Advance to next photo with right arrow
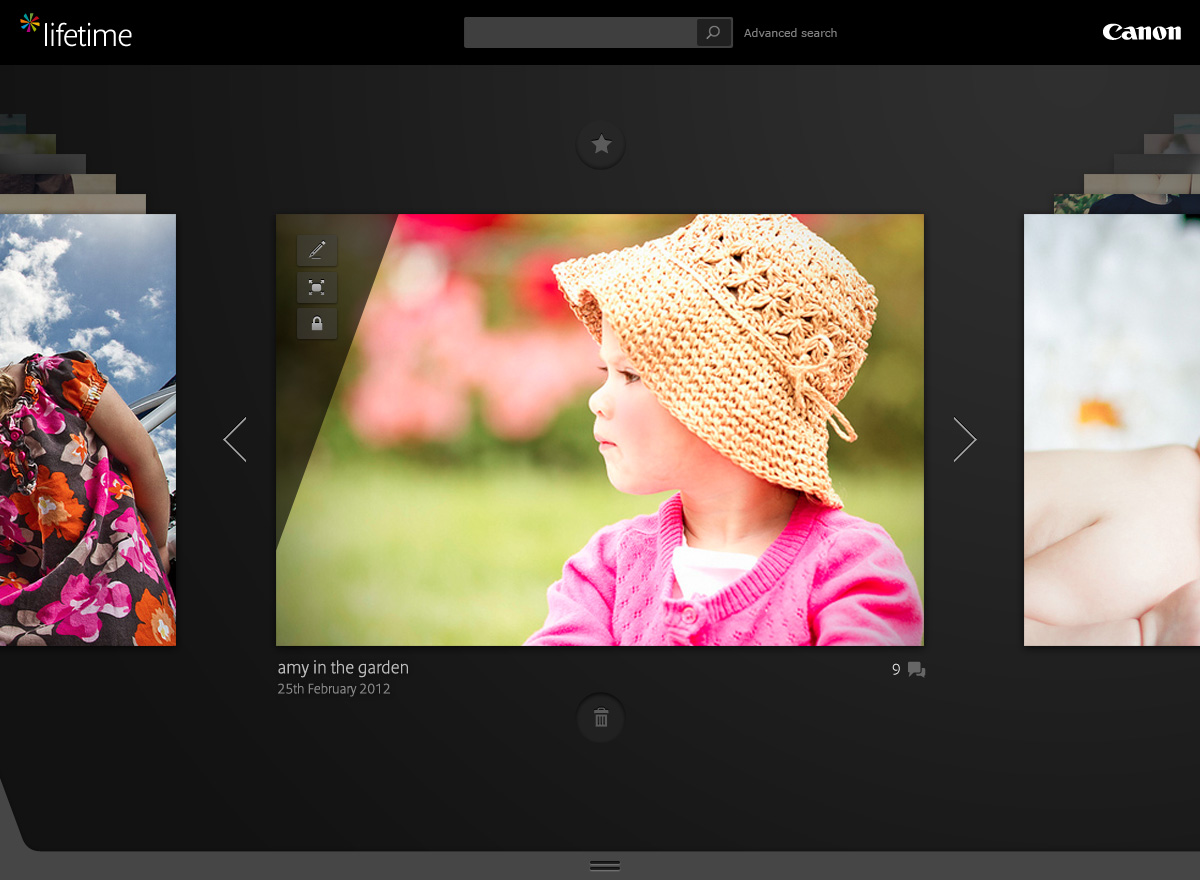This screenshot has height=880, width=1200. click(x=965, y=439)
